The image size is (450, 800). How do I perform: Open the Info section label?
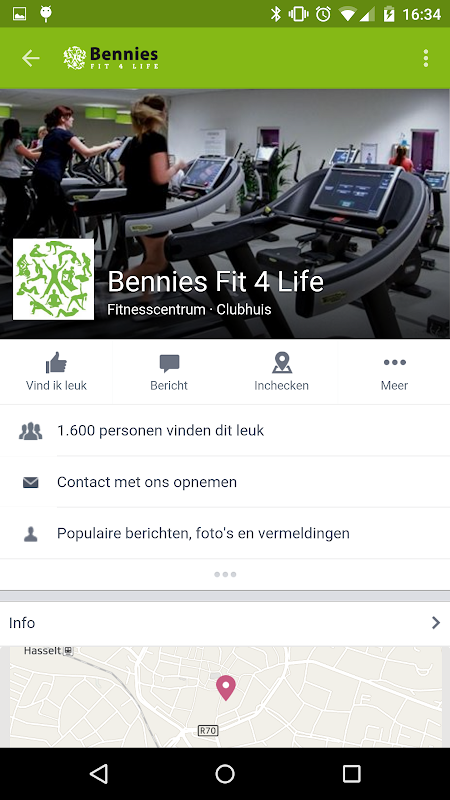22,623
